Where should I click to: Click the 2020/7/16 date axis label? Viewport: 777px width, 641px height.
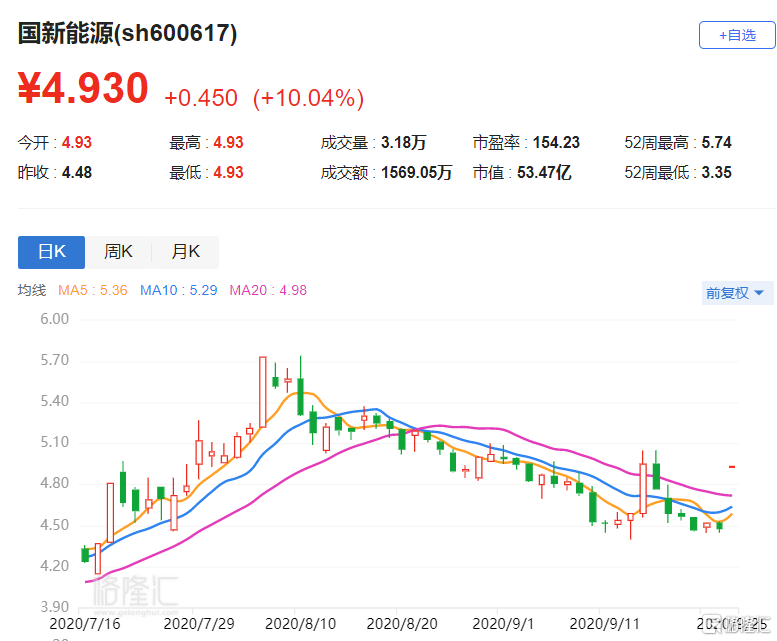coord(85,624)
